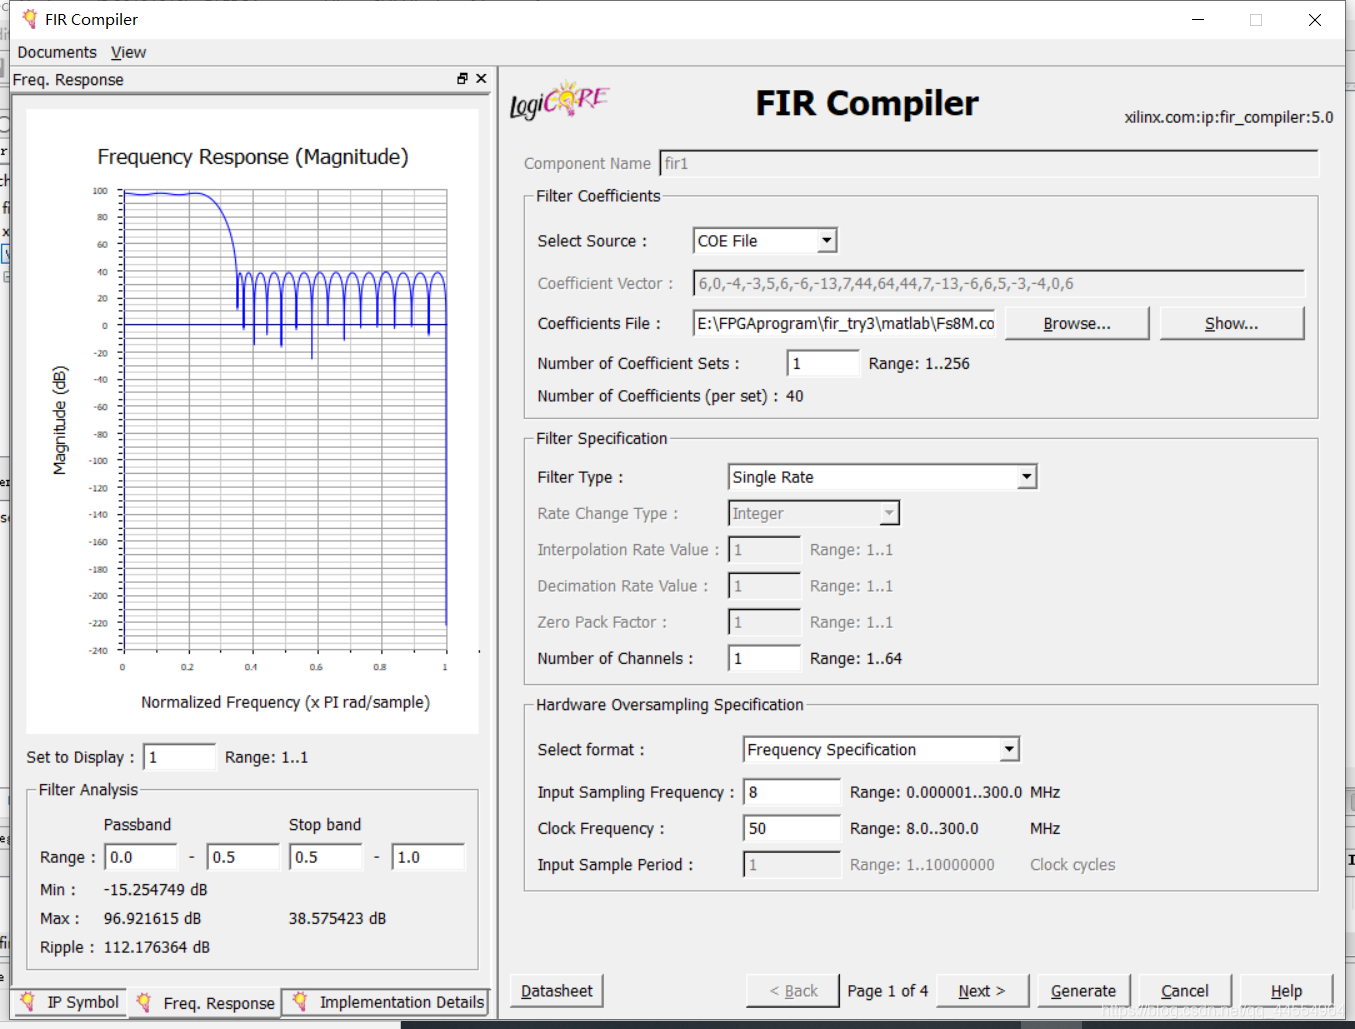Viewport: 1355px width, 1029px height.
Task: Click the Interpolation Rate Value field
Action: pyautogui.click(x=765, y=549)
